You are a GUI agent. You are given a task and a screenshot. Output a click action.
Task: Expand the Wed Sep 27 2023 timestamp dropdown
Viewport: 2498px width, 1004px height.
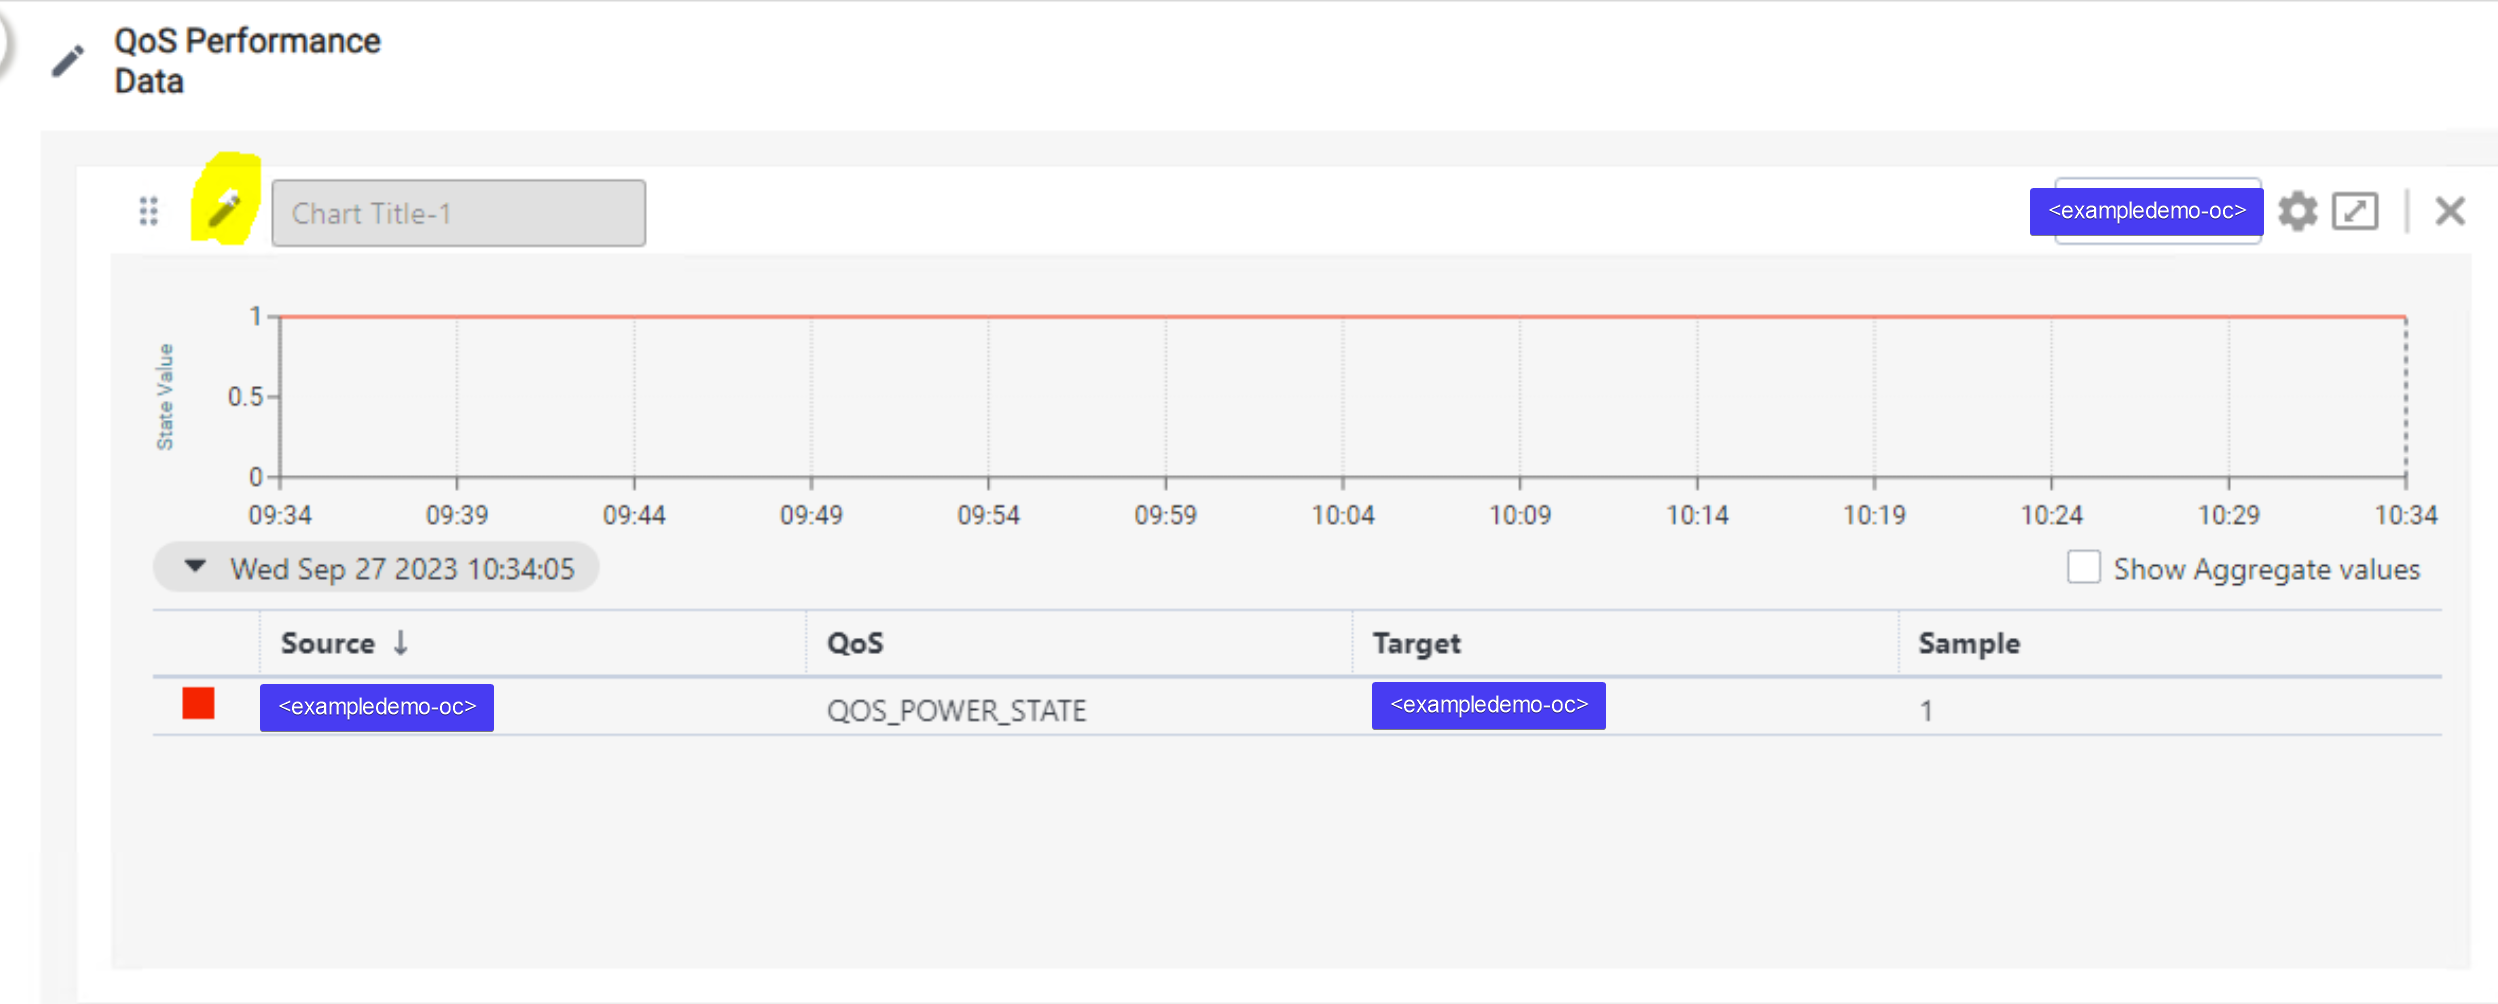[376, 568]
